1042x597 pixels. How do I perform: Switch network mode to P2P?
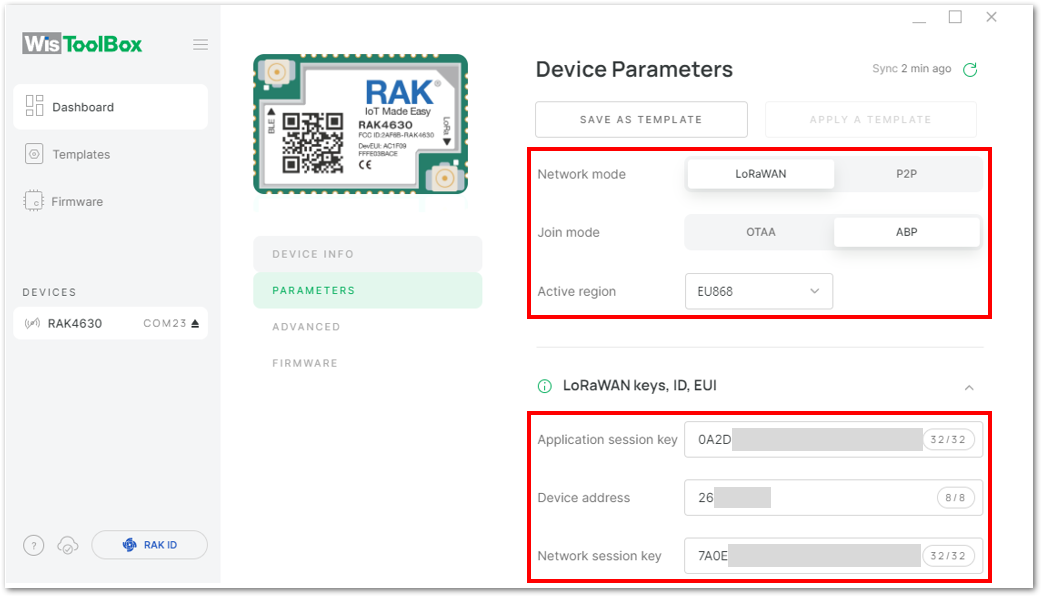(906, 174)
